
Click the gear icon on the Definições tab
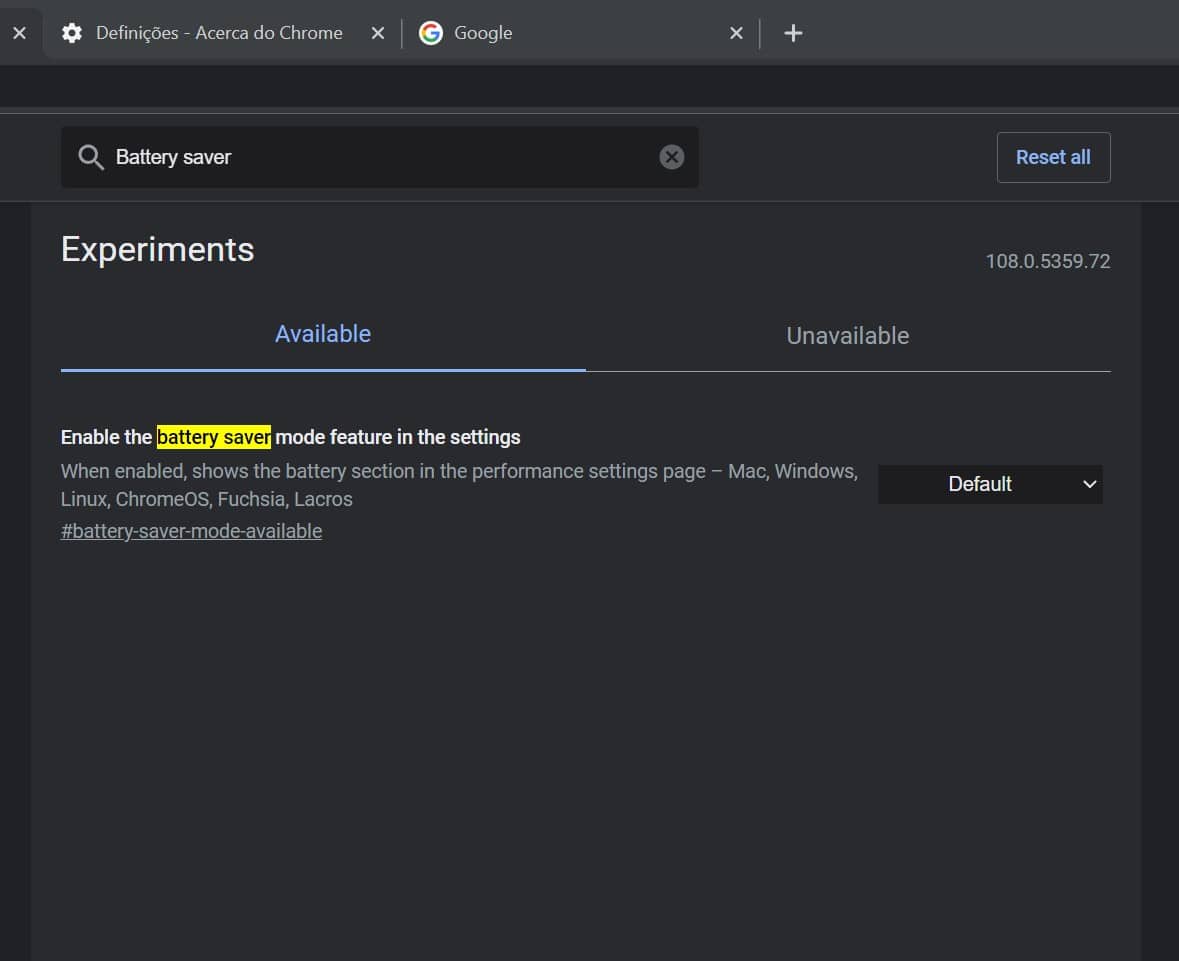coord(72,33)
